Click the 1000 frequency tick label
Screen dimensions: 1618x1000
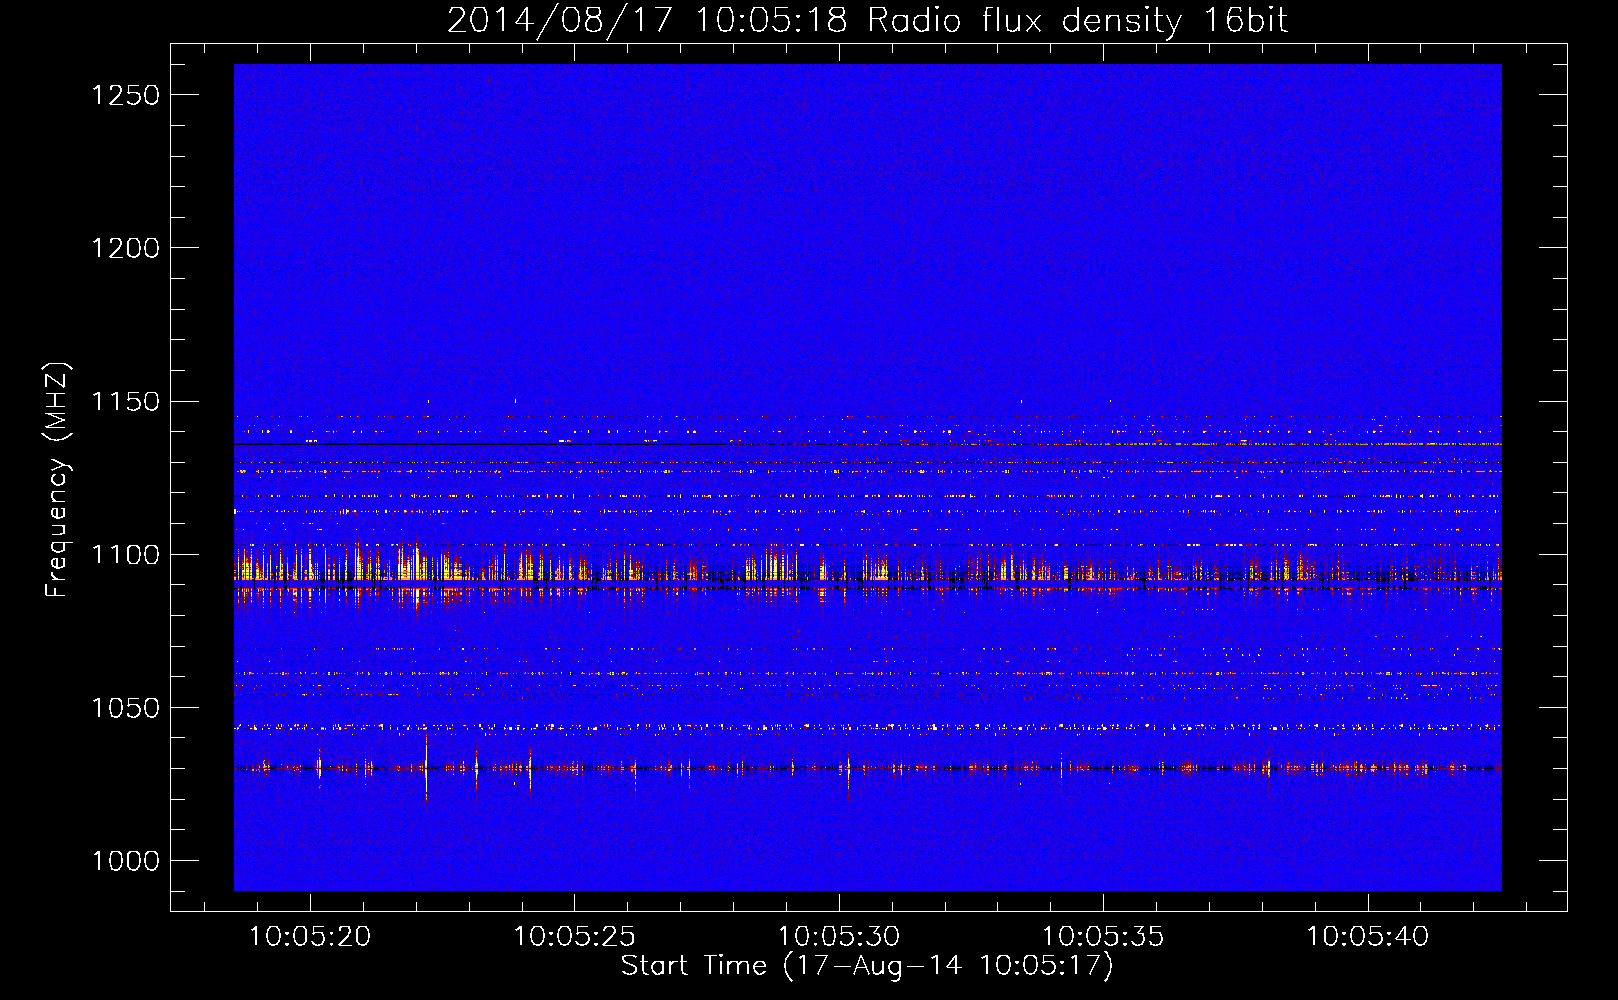coord(126,861)
